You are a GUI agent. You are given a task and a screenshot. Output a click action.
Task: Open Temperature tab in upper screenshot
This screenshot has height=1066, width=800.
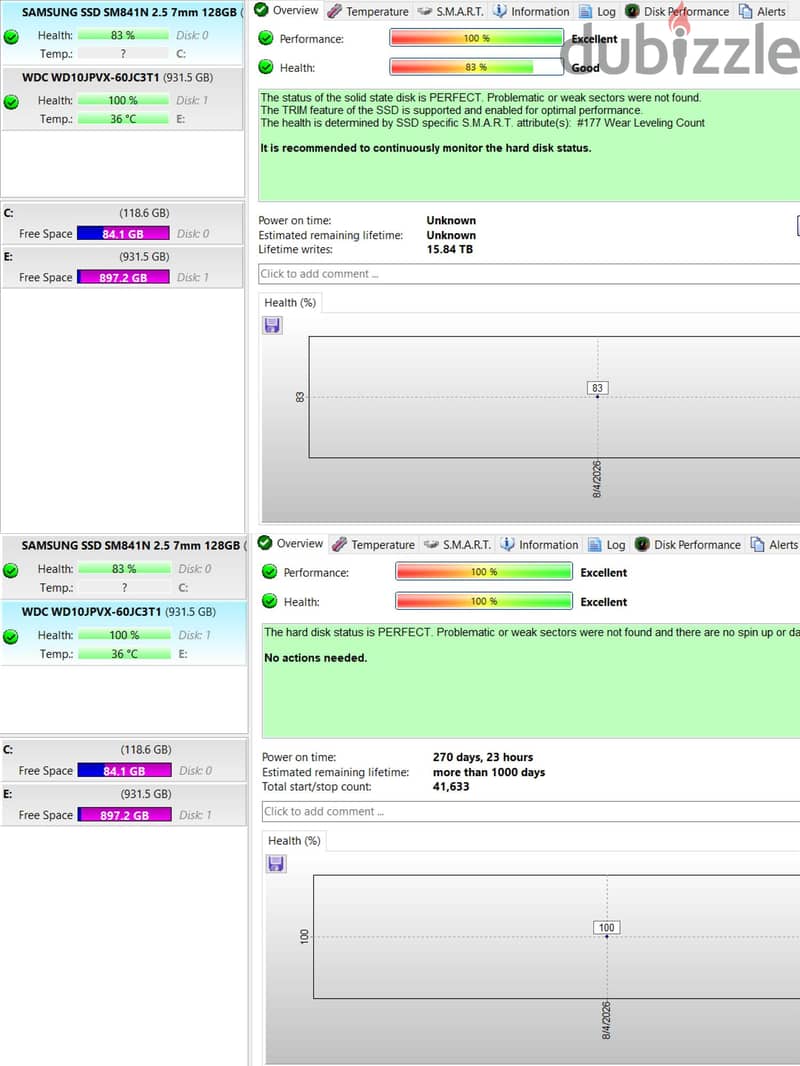tap(368, 12)
